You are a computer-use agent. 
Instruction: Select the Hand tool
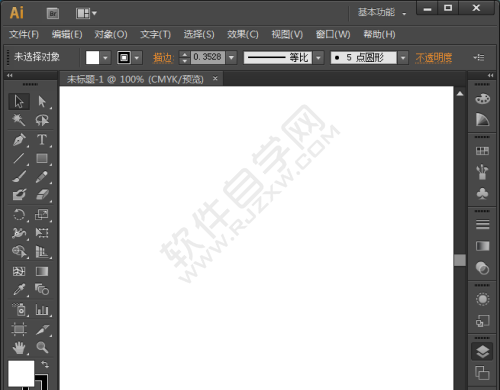[x=19, y=348]
